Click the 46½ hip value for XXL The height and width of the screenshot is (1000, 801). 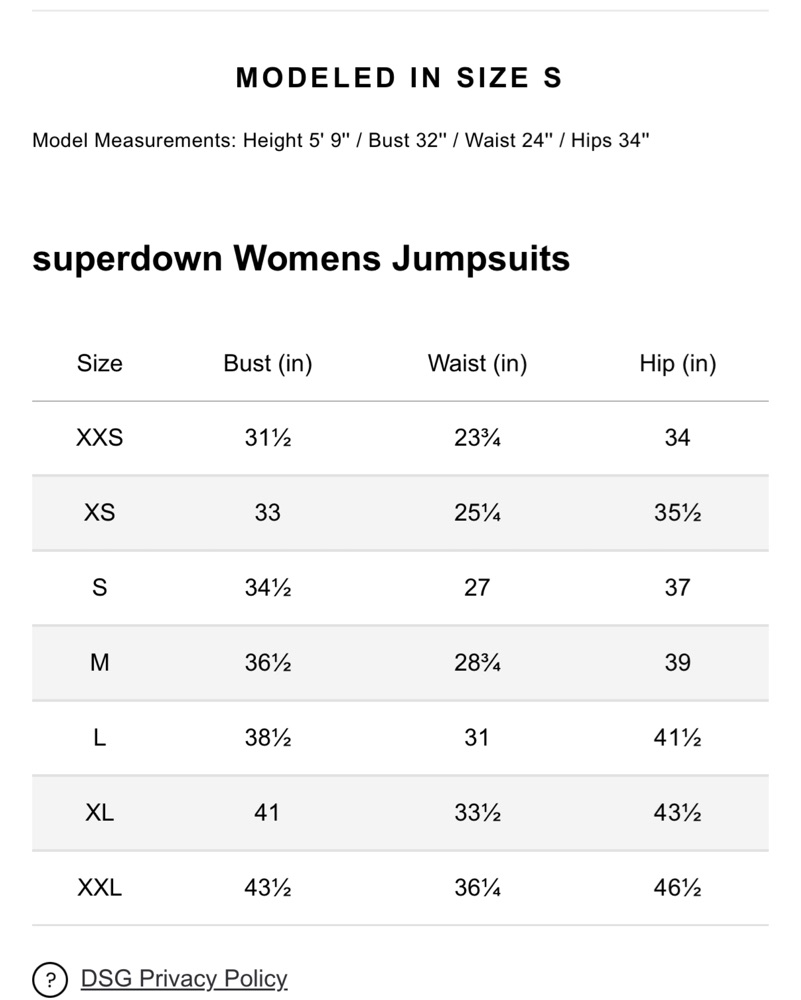coord(677,888)
